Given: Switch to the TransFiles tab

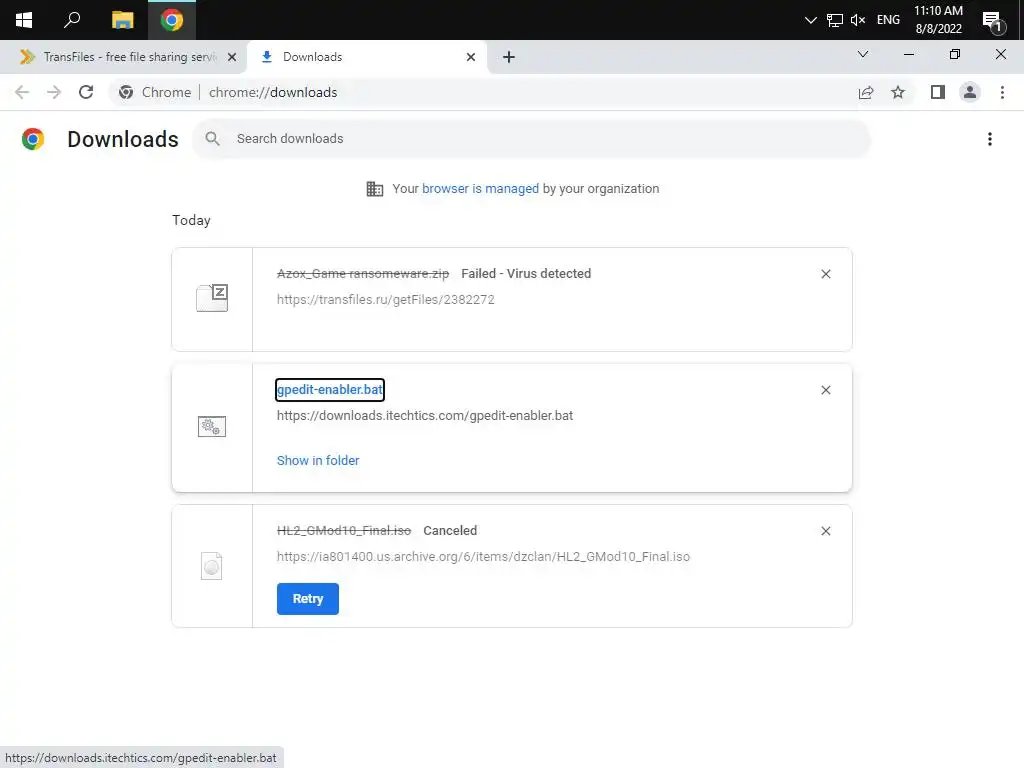Looking at the screenshot, I should point(123,57).
